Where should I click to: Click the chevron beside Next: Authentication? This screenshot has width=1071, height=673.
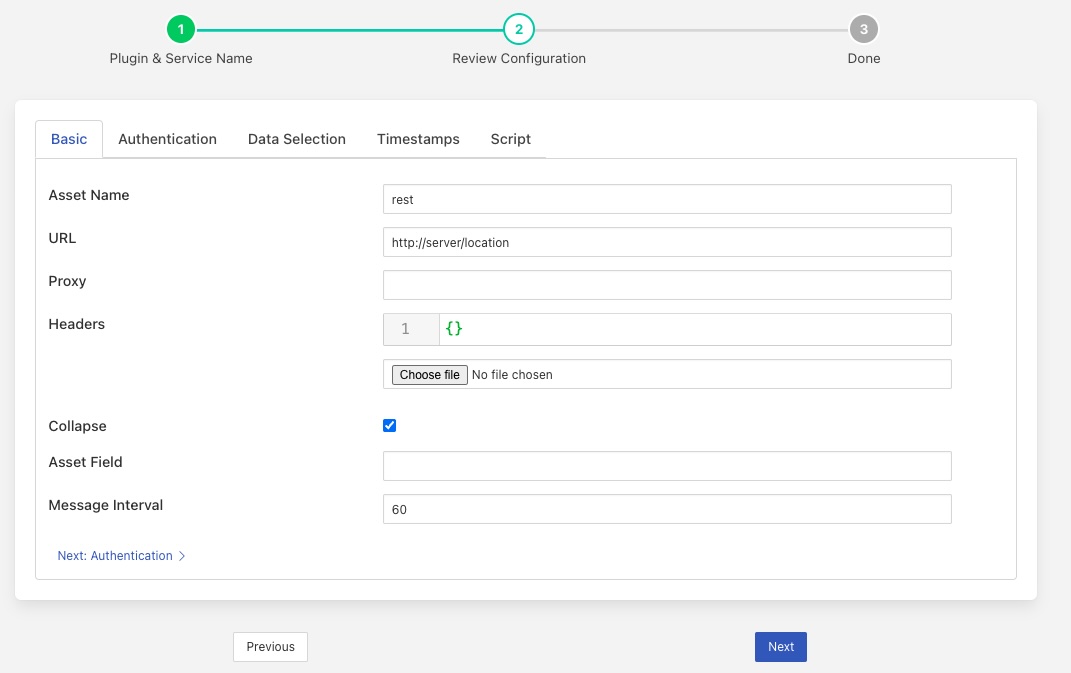pyautogui.click(x=182, y=556)
